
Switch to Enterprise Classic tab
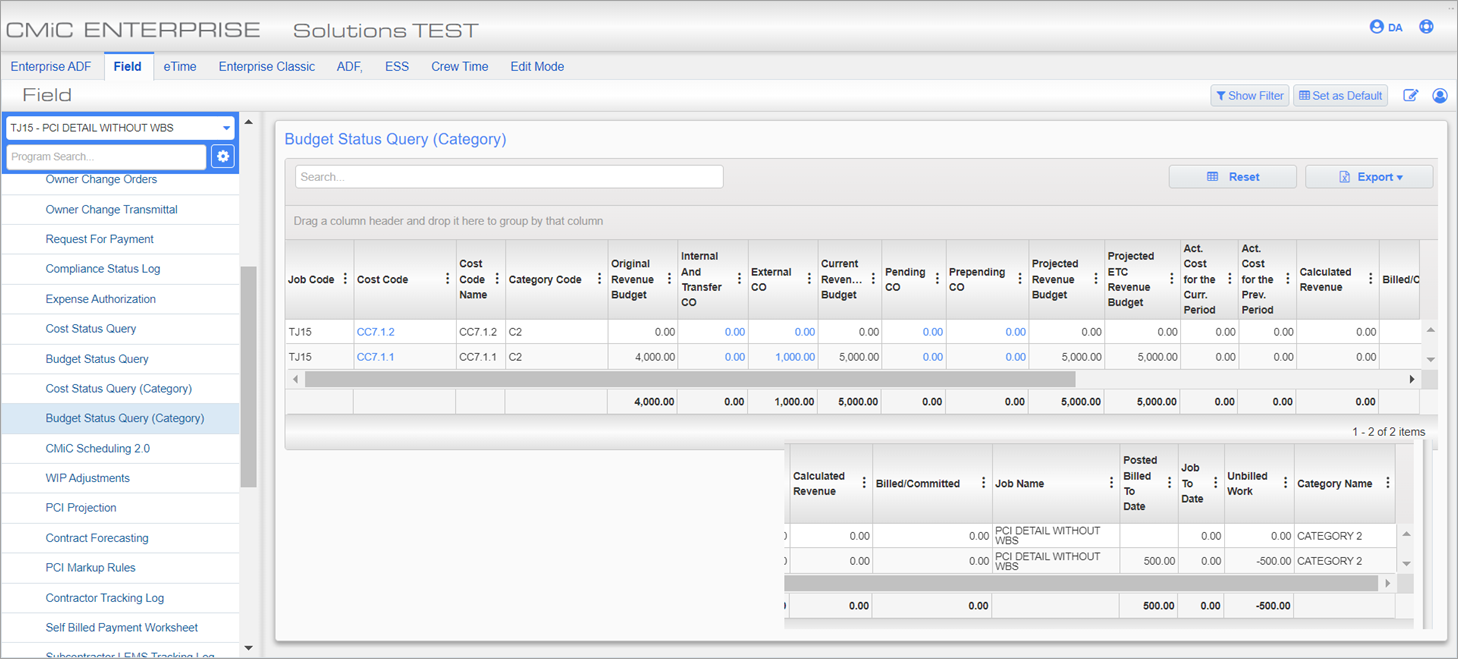(267, 67)
